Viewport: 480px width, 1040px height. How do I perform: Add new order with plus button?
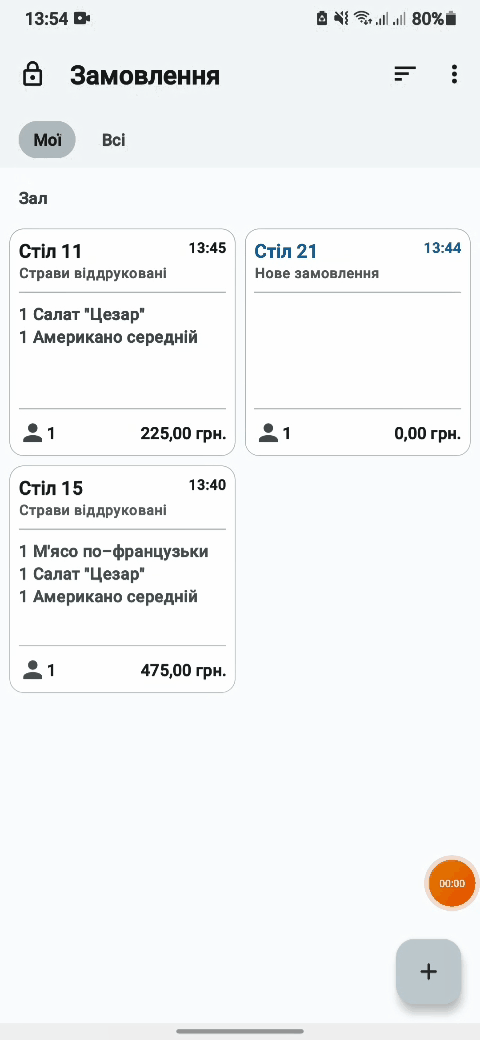[x=428, y=971]
